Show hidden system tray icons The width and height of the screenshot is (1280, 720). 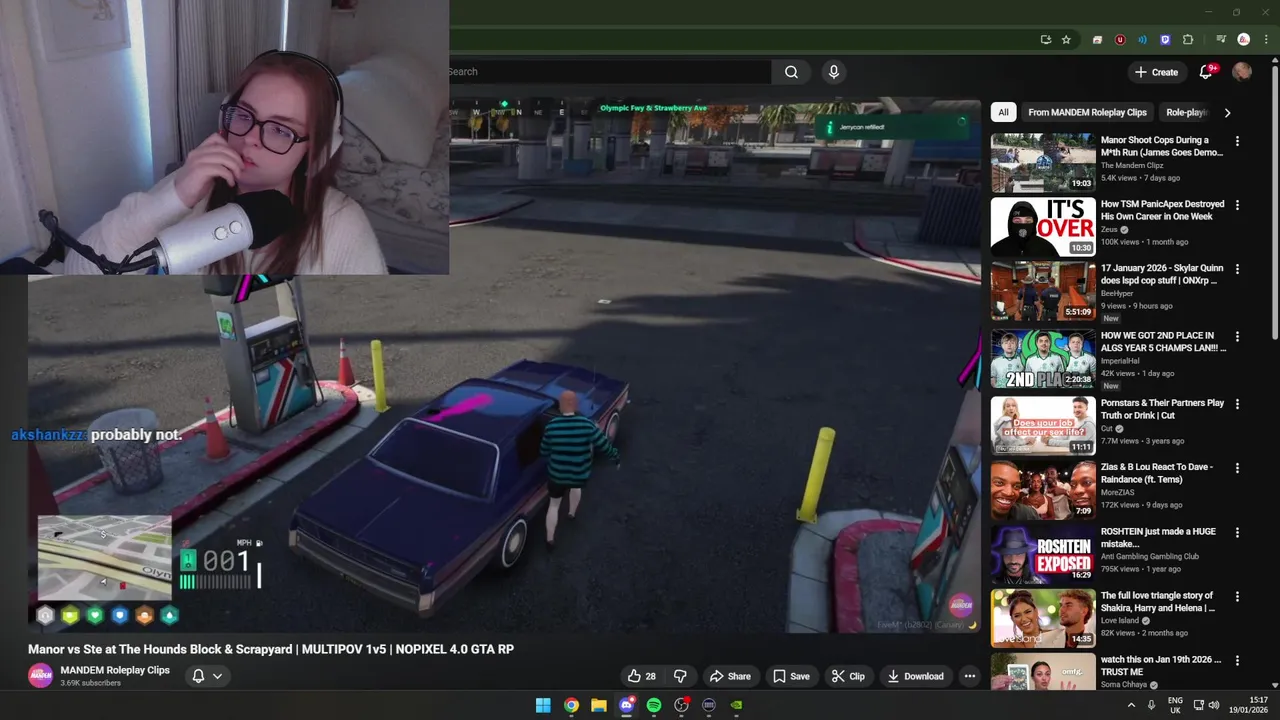[x=1131, y=705]
